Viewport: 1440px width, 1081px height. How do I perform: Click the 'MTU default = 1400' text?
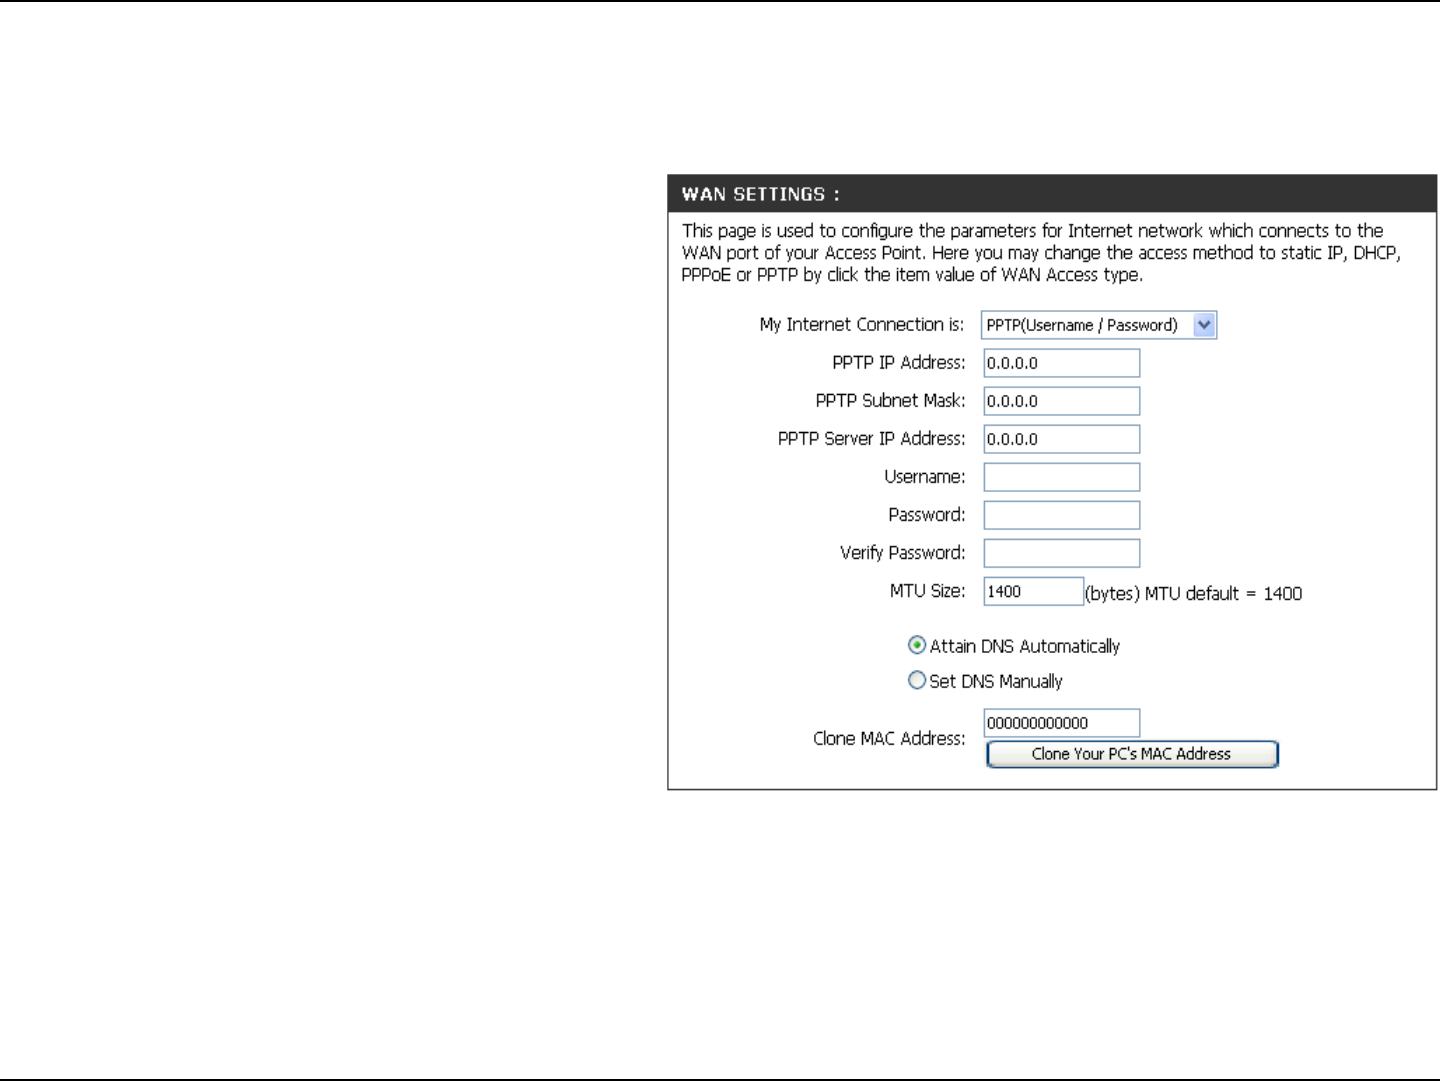click(x=1223, y=593)
